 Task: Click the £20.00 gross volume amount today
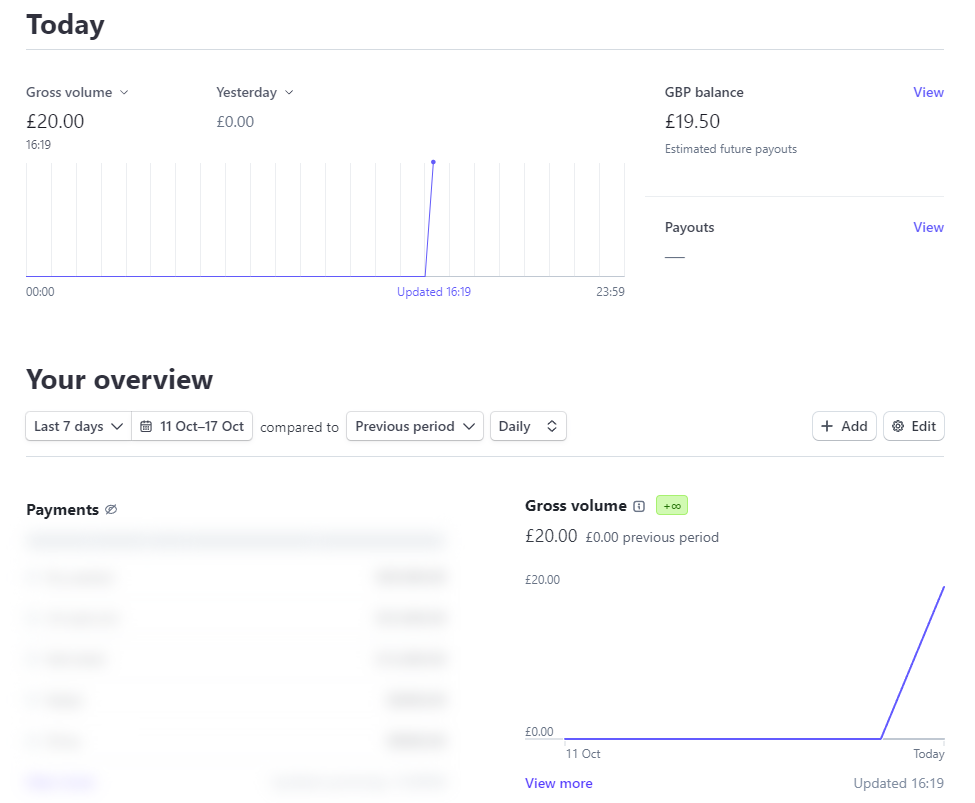pos(55,122)
